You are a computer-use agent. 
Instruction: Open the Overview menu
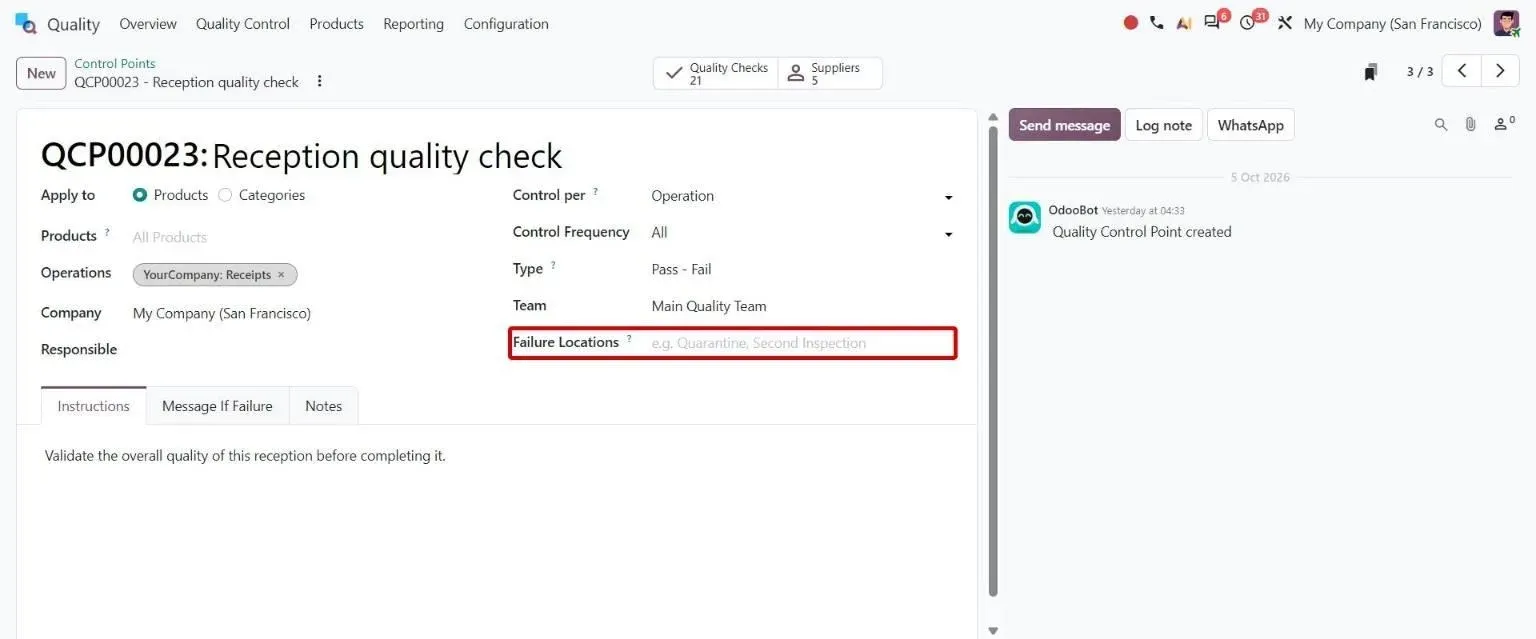point(148,23)
